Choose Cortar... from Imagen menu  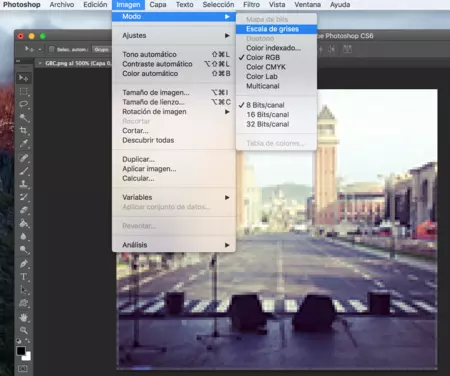click(x=174, y=131)
